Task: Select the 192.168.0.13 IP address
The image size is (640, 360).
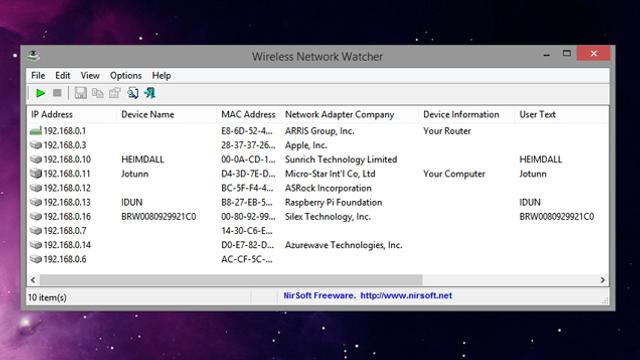Action: point(67,202)
